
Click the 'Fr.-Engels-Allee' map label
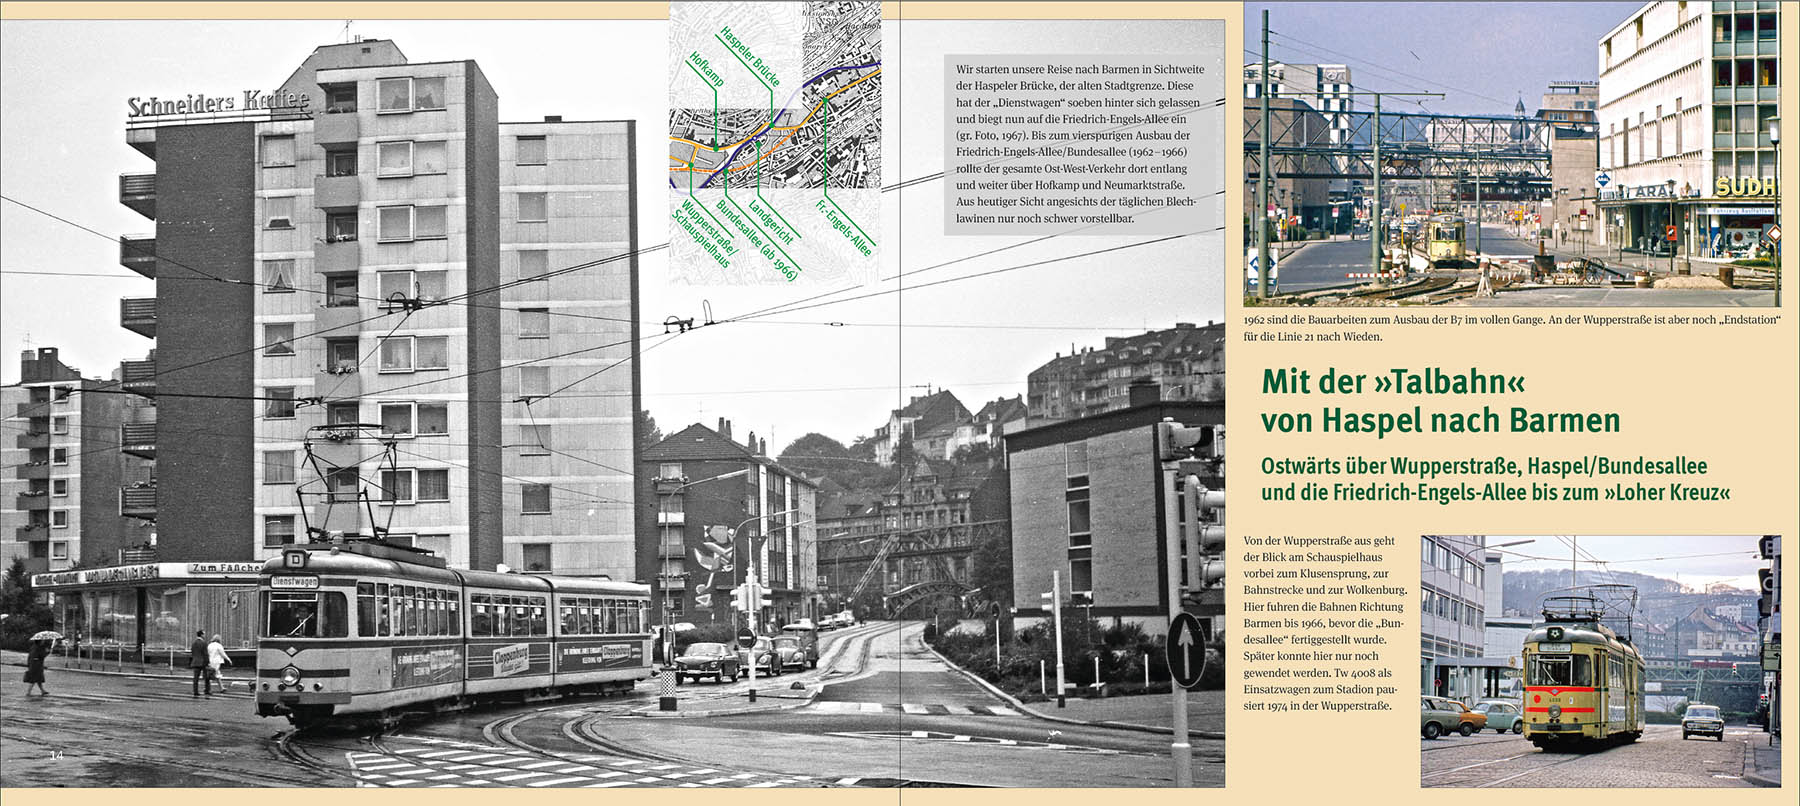click(x=844, y=227)
